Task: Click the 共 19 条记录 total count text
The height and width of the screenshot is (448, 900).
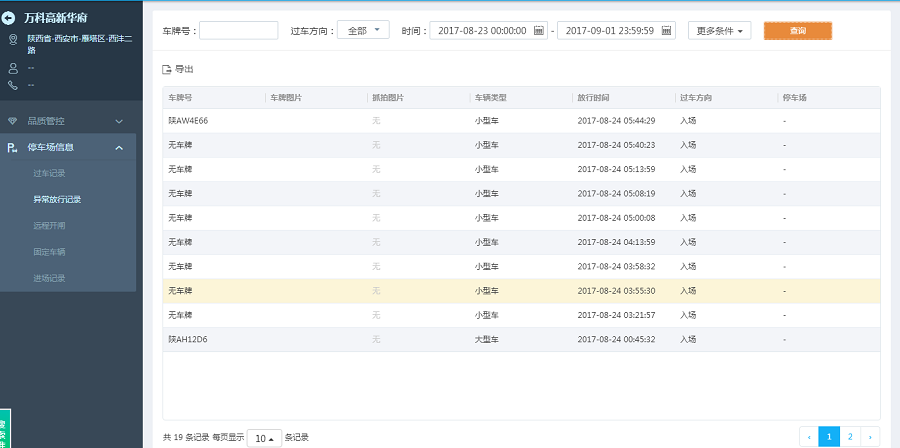Action: pos(186,438)
